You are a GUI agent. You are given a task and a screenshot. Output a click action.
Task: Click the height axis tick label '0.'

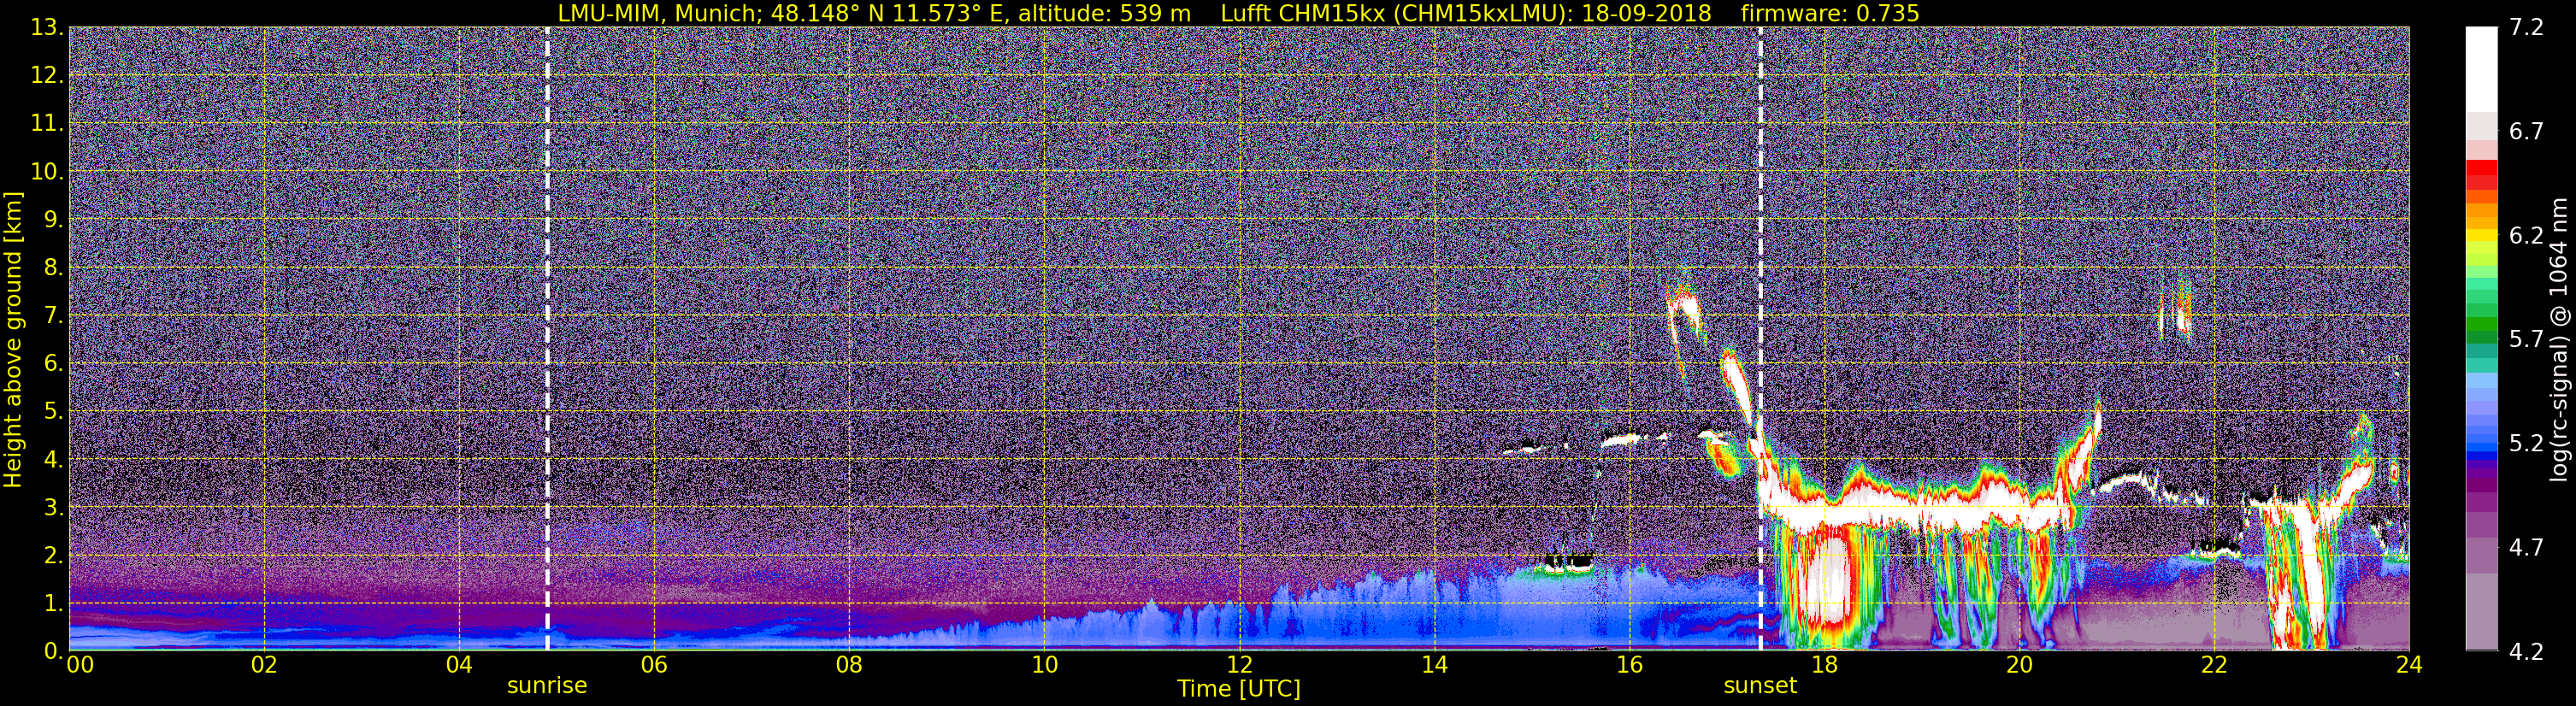click(54, 651)
